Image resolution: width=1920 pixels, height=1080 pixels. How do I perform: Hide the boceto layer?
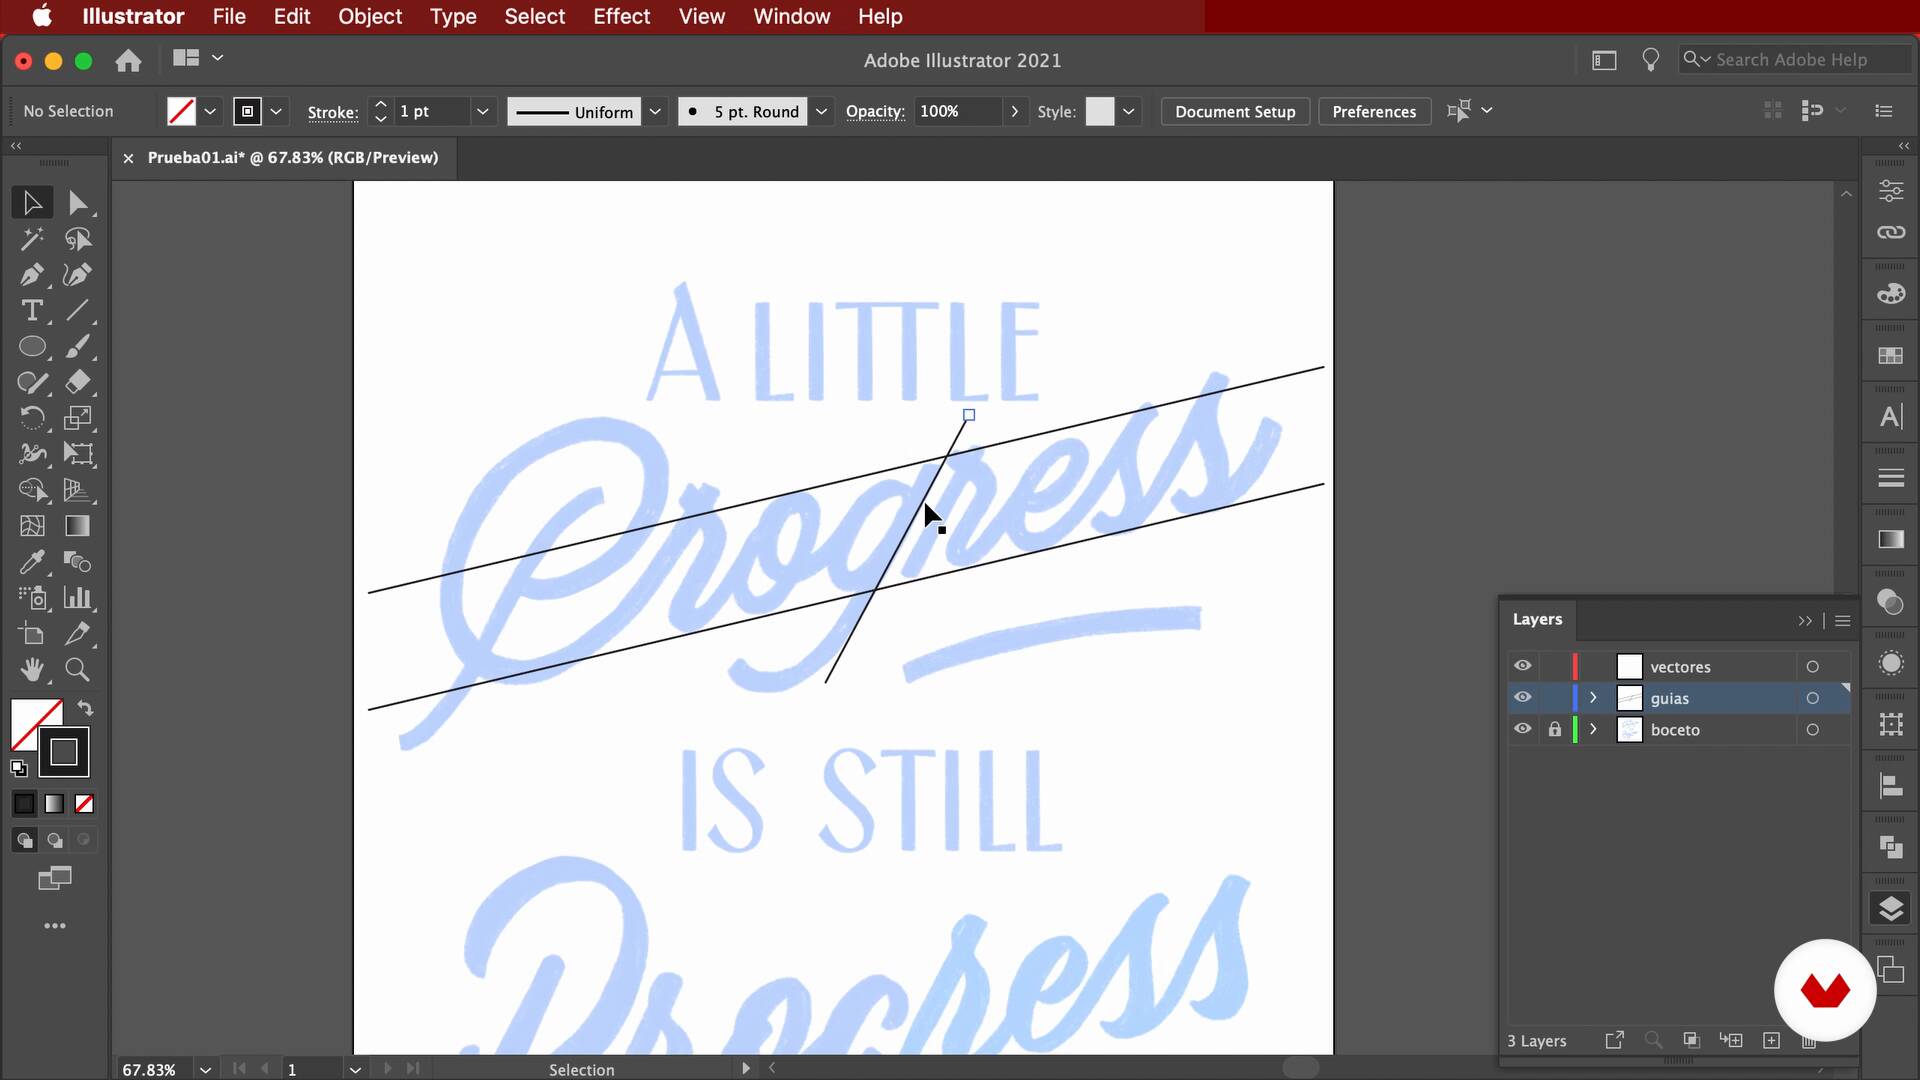click(x=1522, y=729)
